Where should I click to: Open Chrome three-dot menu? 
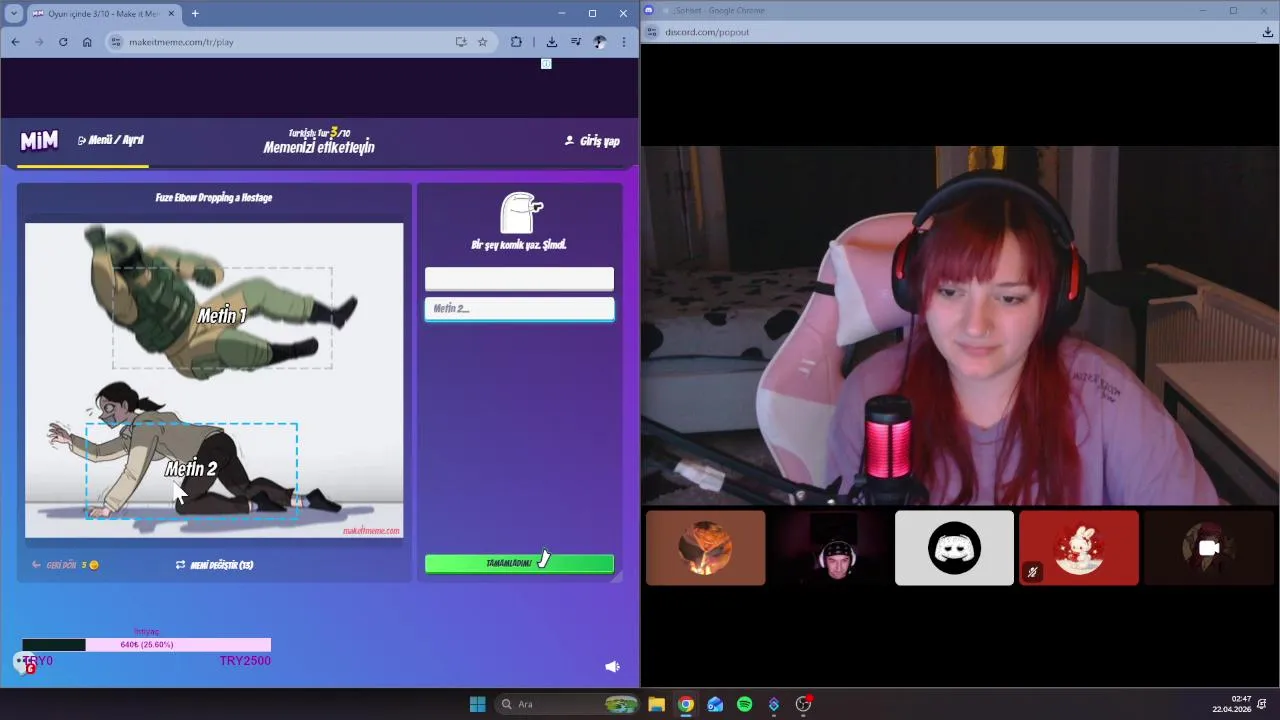point(624,42)
